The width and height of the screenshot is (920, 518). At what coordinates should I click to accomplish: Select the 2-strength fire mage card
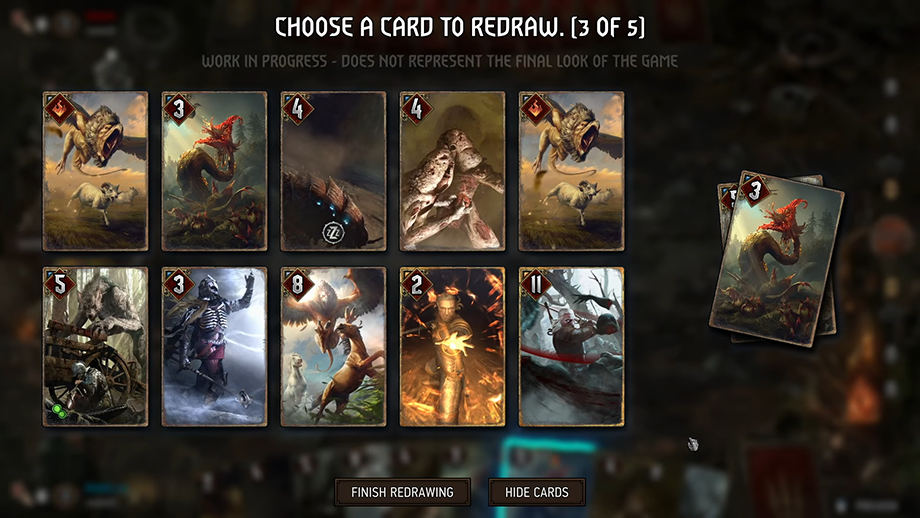(x=452, y=347)
